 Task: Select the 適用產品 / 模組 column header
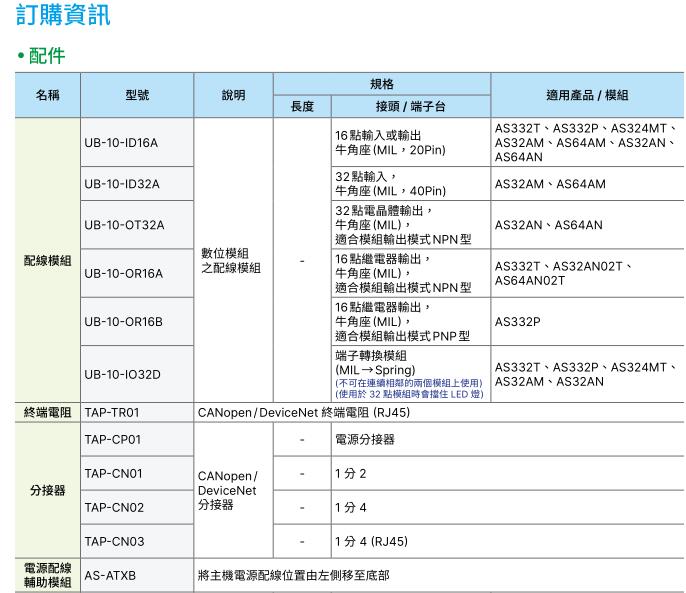click(587, 95)
